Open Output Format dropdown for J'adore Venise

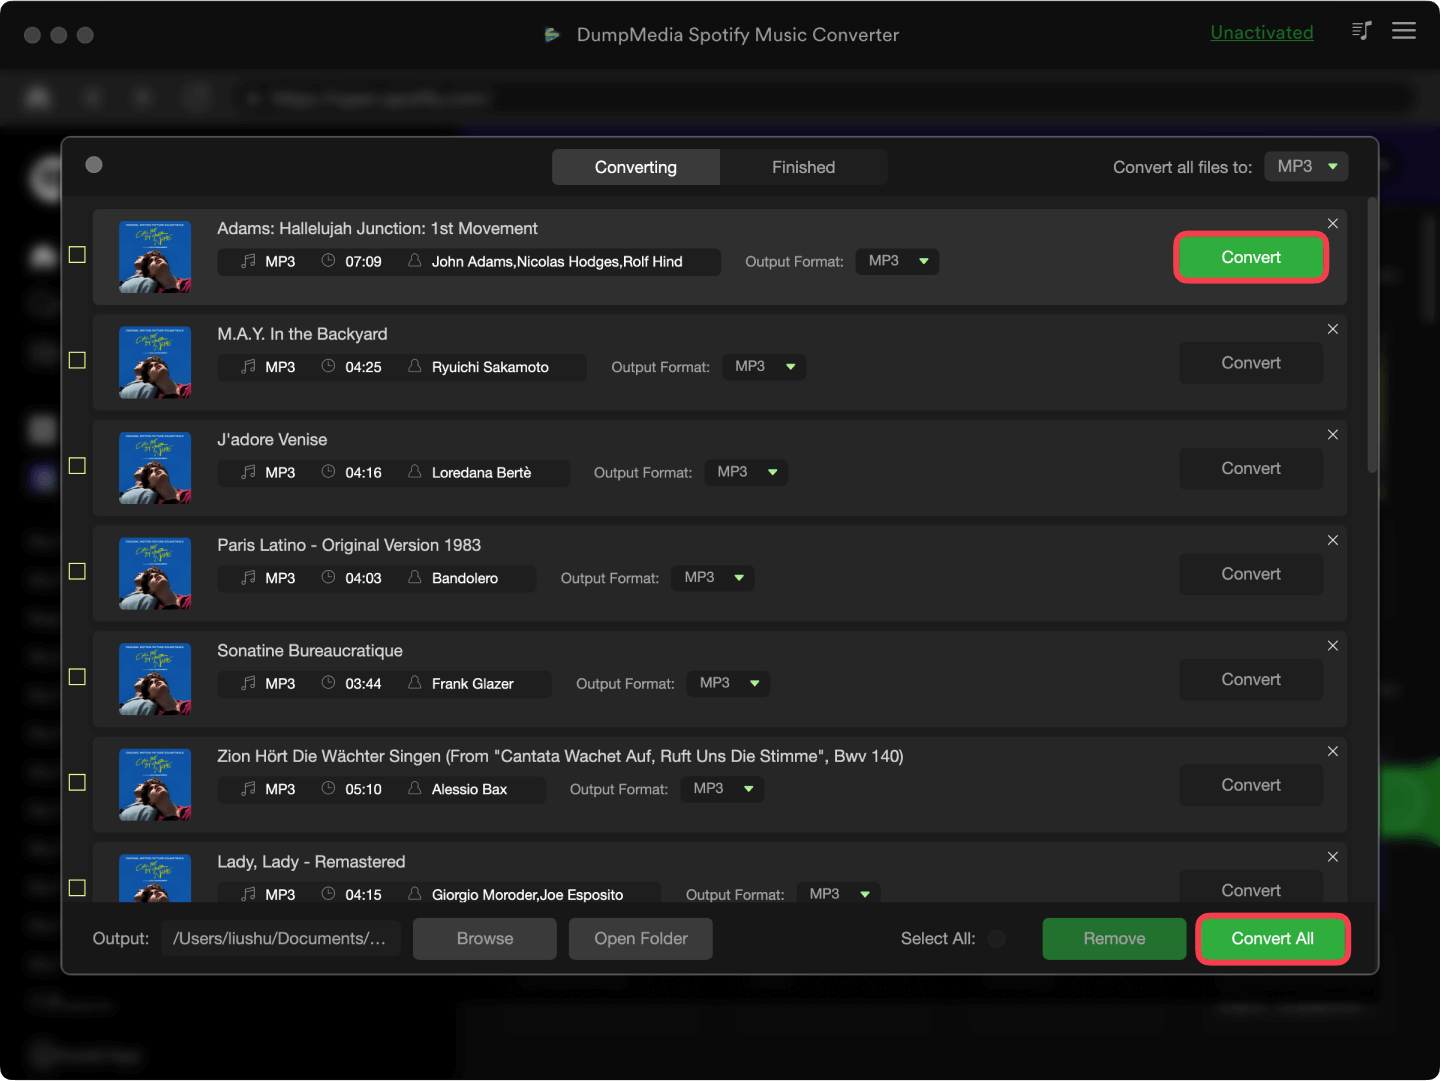tap(746, 472)
